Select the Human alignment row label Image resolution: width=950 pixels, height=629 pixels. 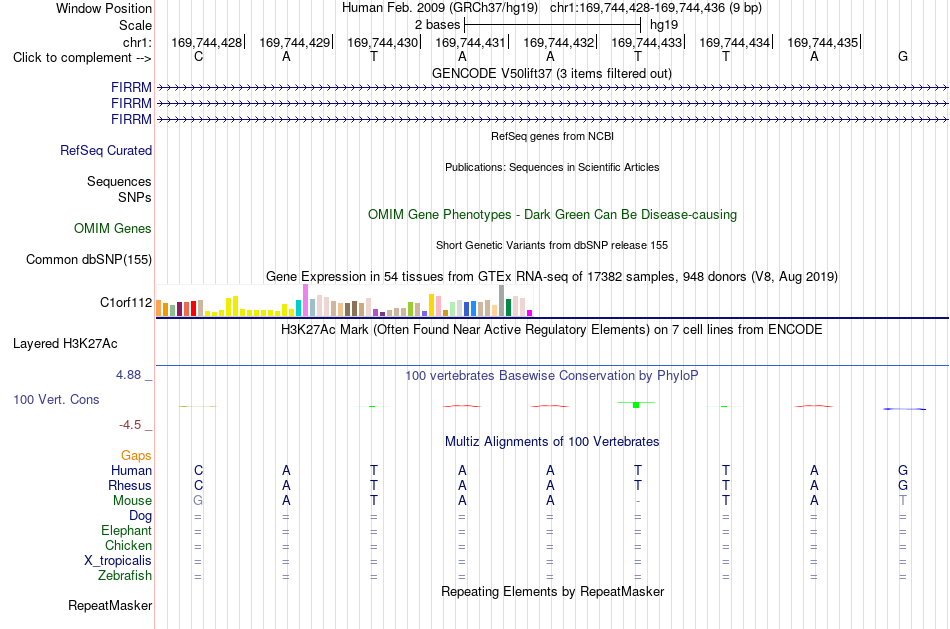click(131, 471)
